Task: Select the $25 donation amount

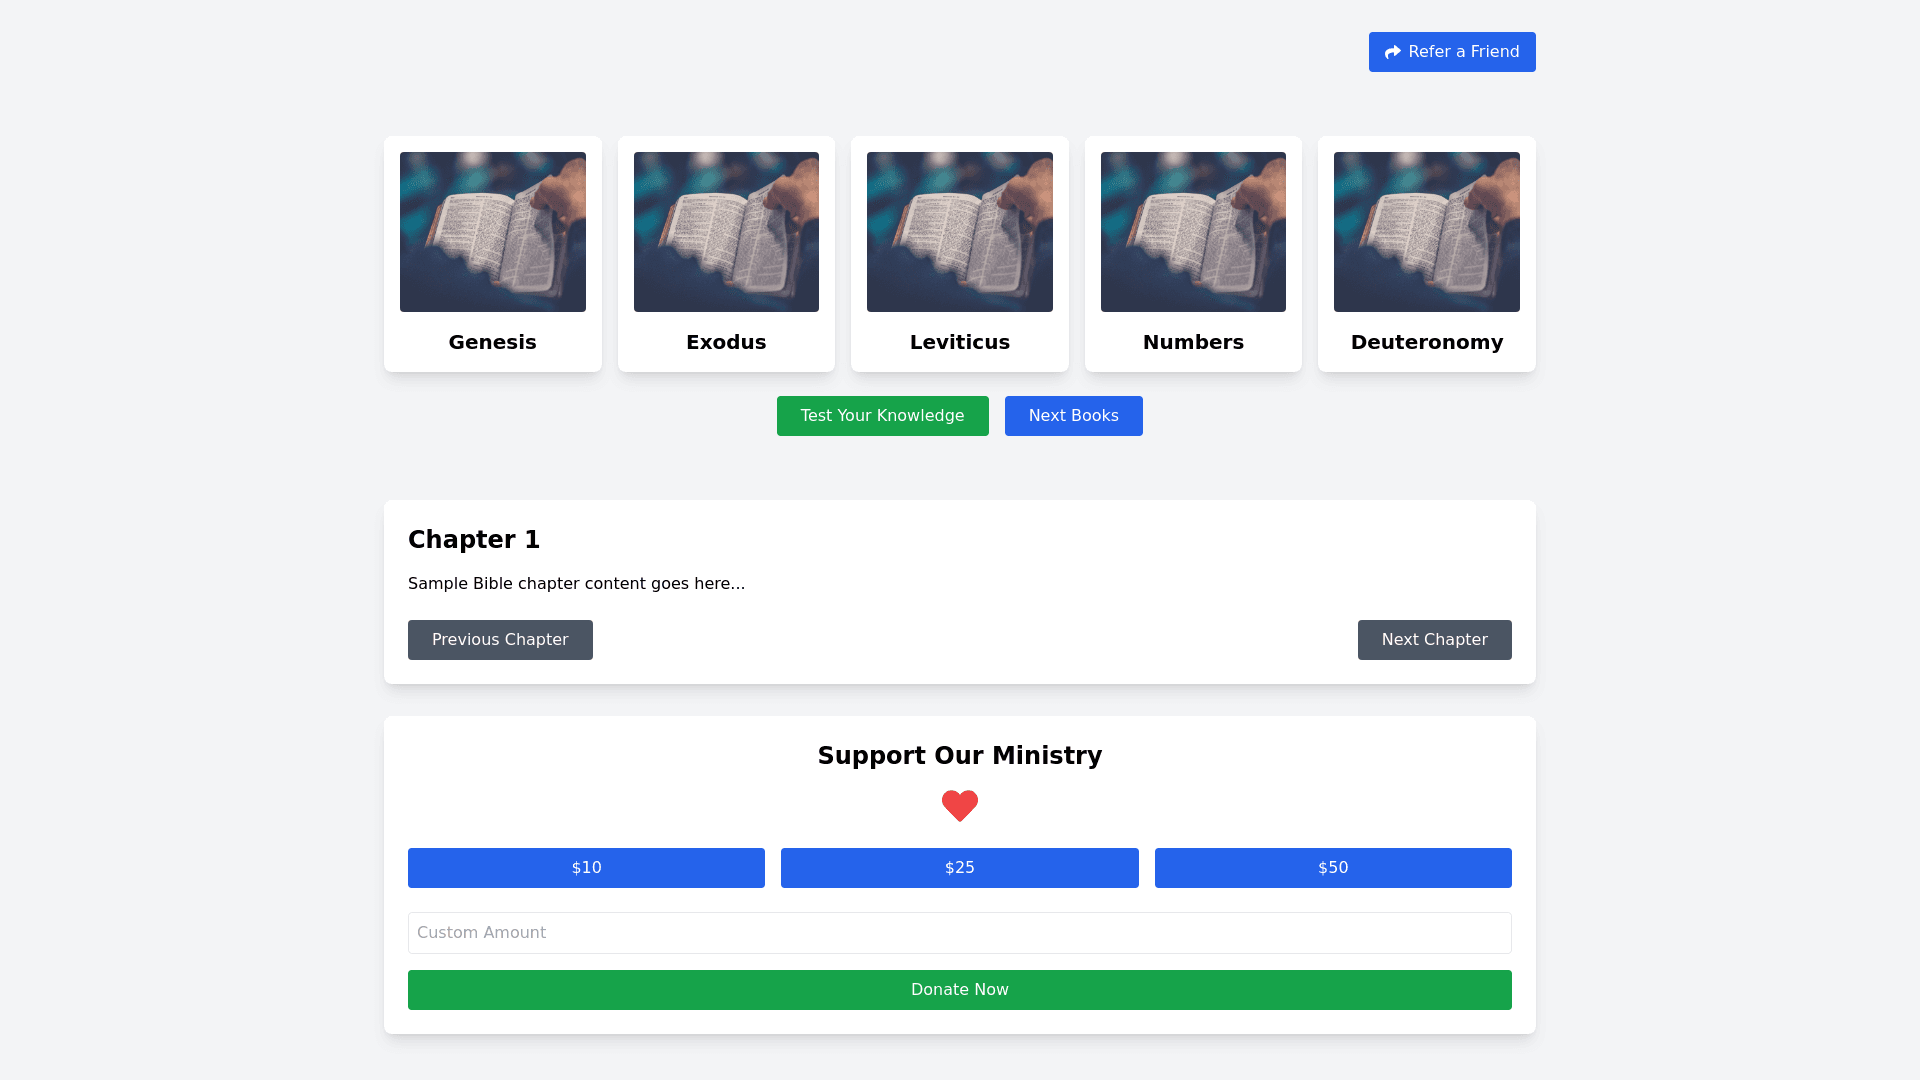Action: 959,867
